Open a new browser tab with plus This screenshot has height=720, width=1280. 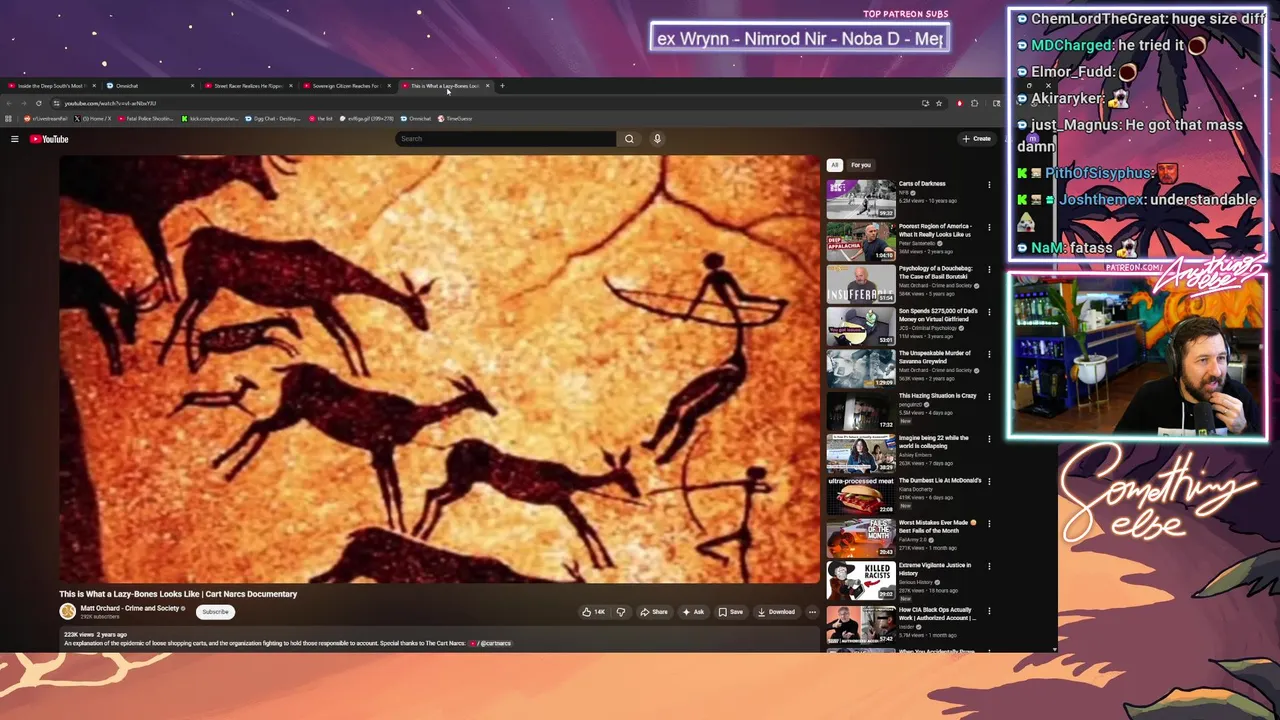502,86
